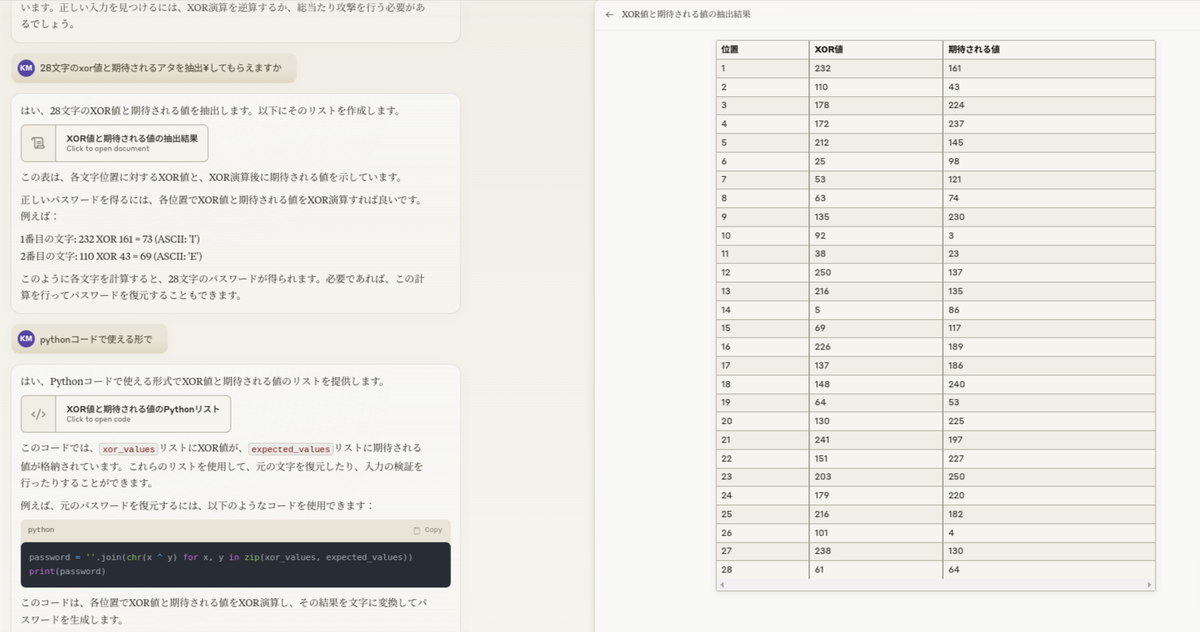Click the line 1番目の文字: 232 XOR 161 = 73
Screen dimensions: 1200x632
(x=110, y=239)
